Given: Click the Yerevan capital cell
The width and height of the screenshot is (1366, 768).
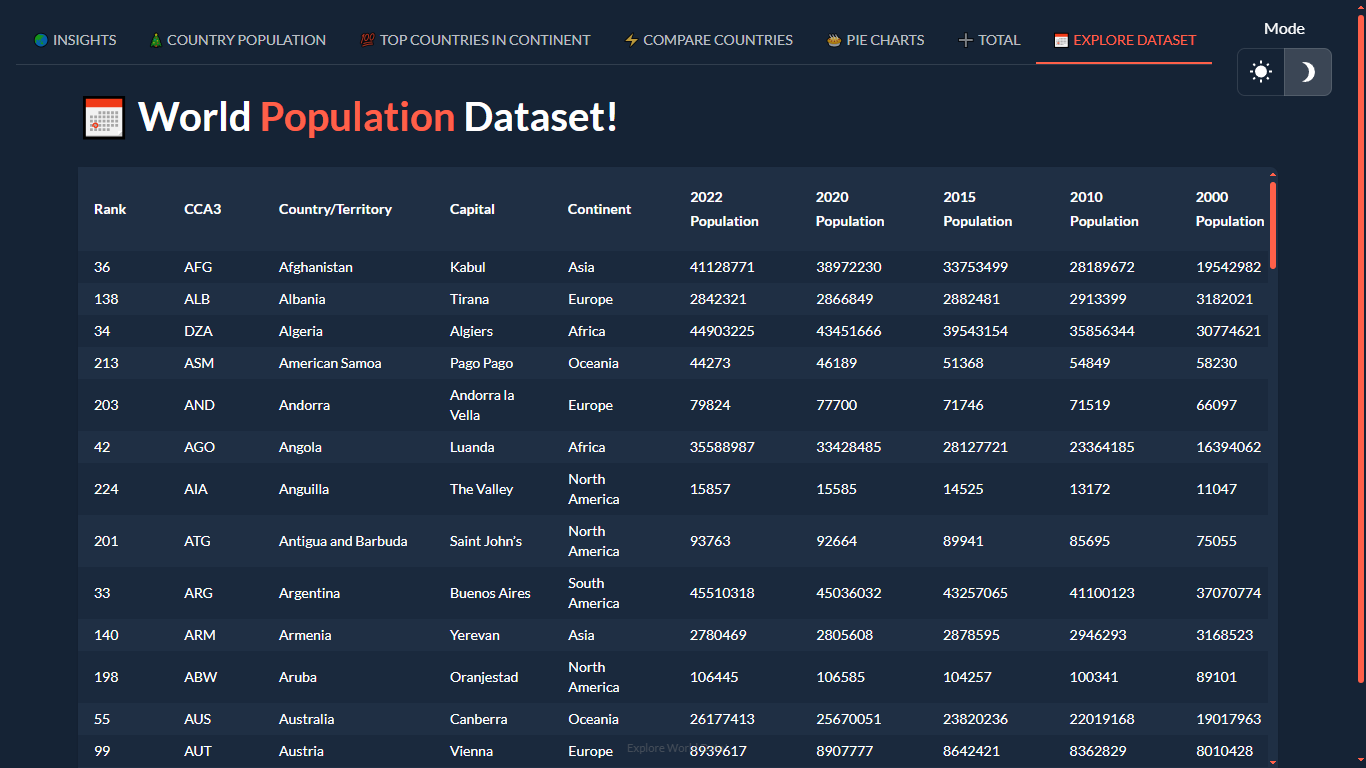Looking at the screenshot, I should tap(475, 635).
